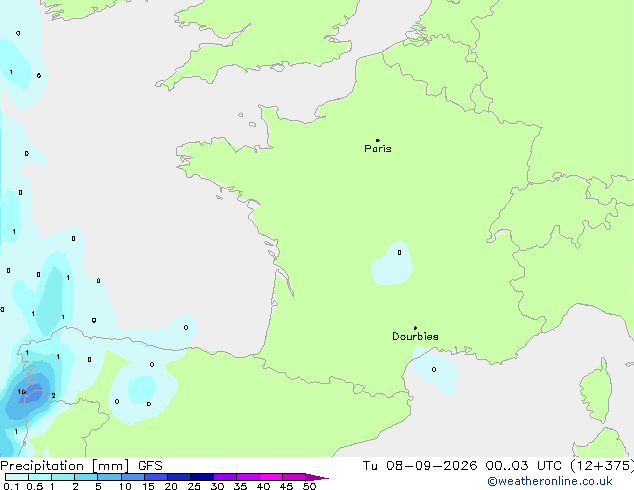The width and height of the screenshot is (634, 490).
Task: Pick the 45 mm legend color swatch
Action: (x=294, y=477)
